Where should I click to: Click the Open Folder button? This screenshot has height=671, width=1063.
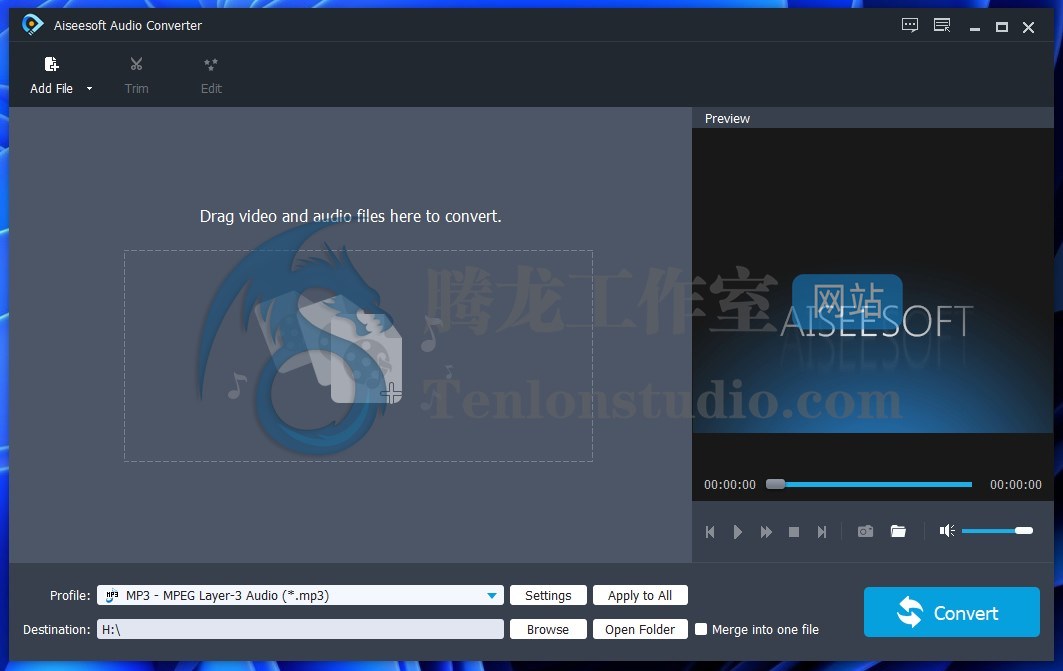click(x=640, y=629)
